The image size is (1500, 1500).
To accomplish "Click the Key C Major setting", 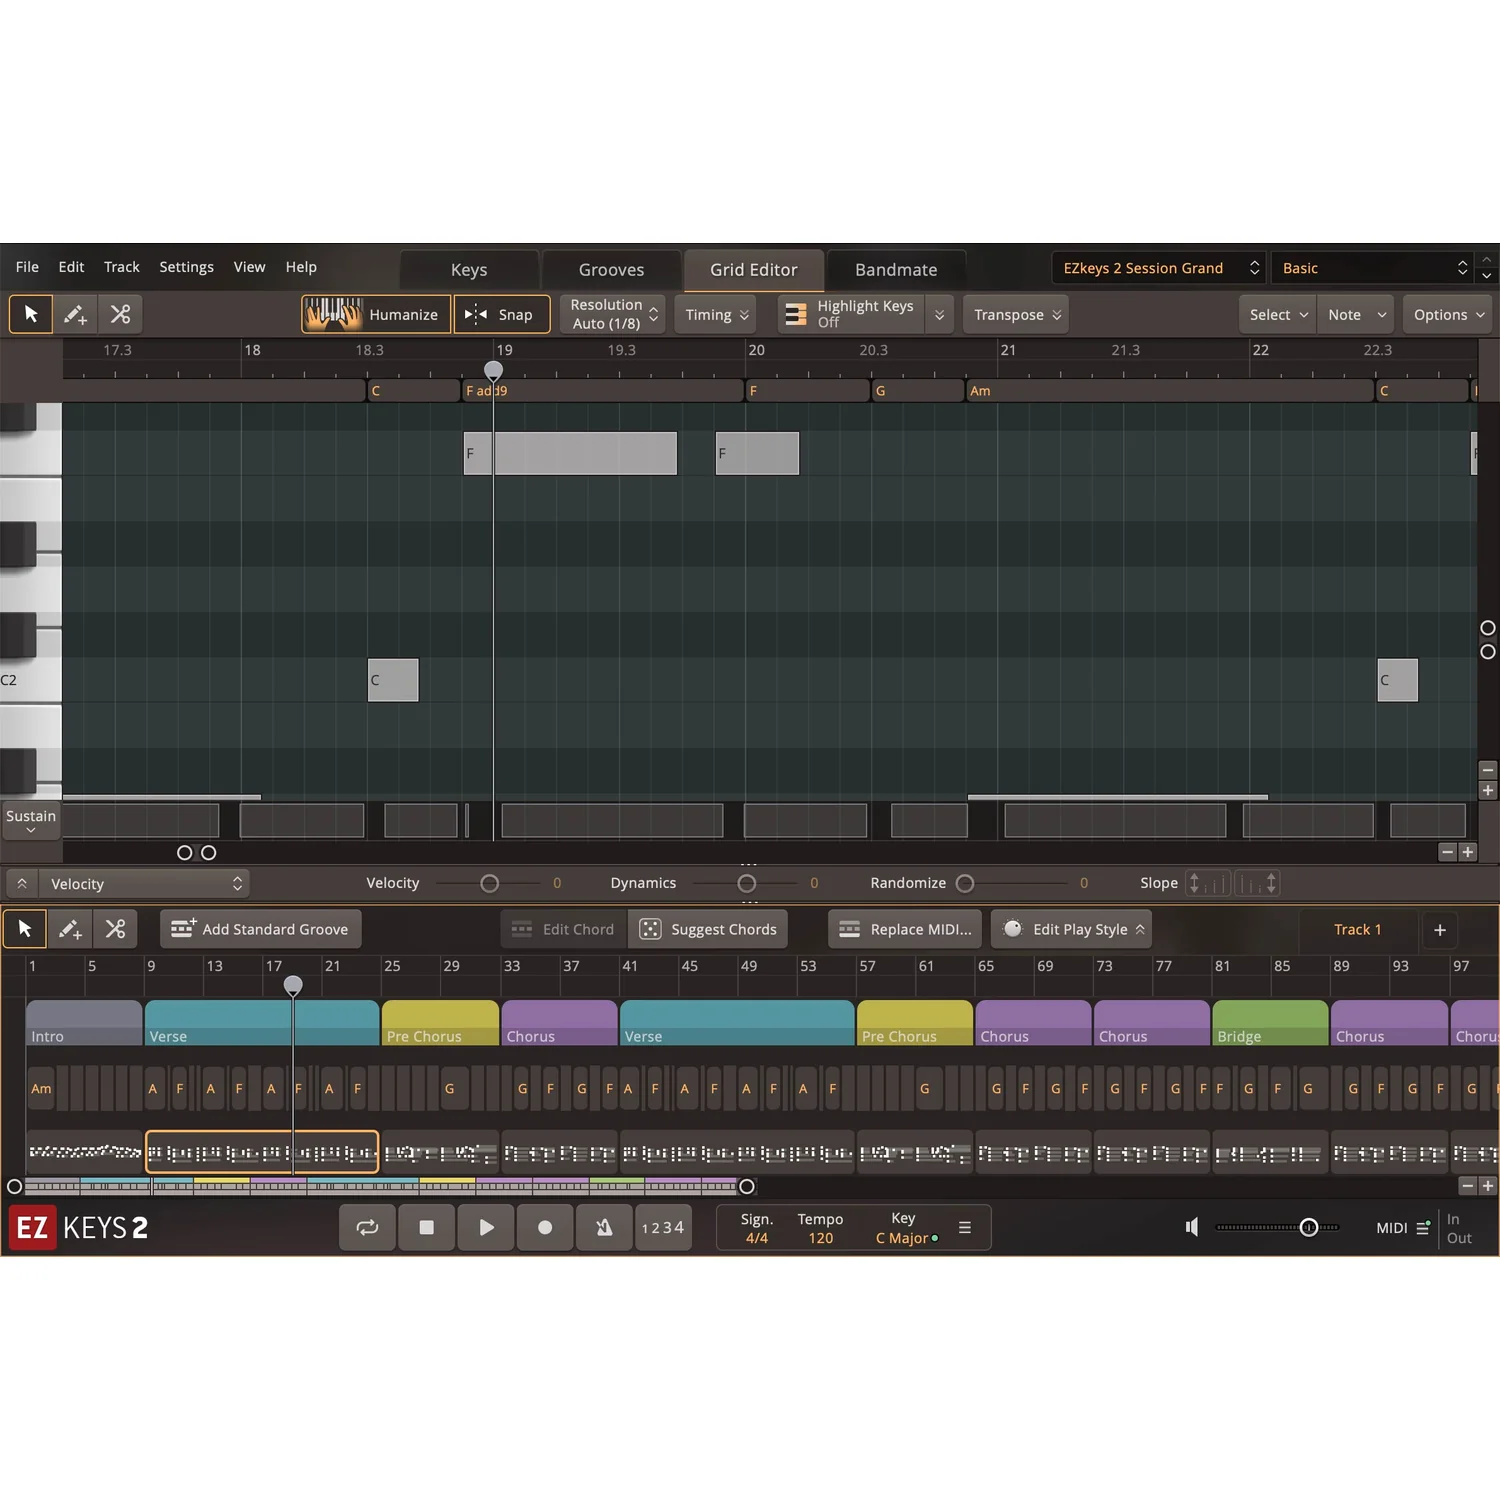I will pos(906,1228).
